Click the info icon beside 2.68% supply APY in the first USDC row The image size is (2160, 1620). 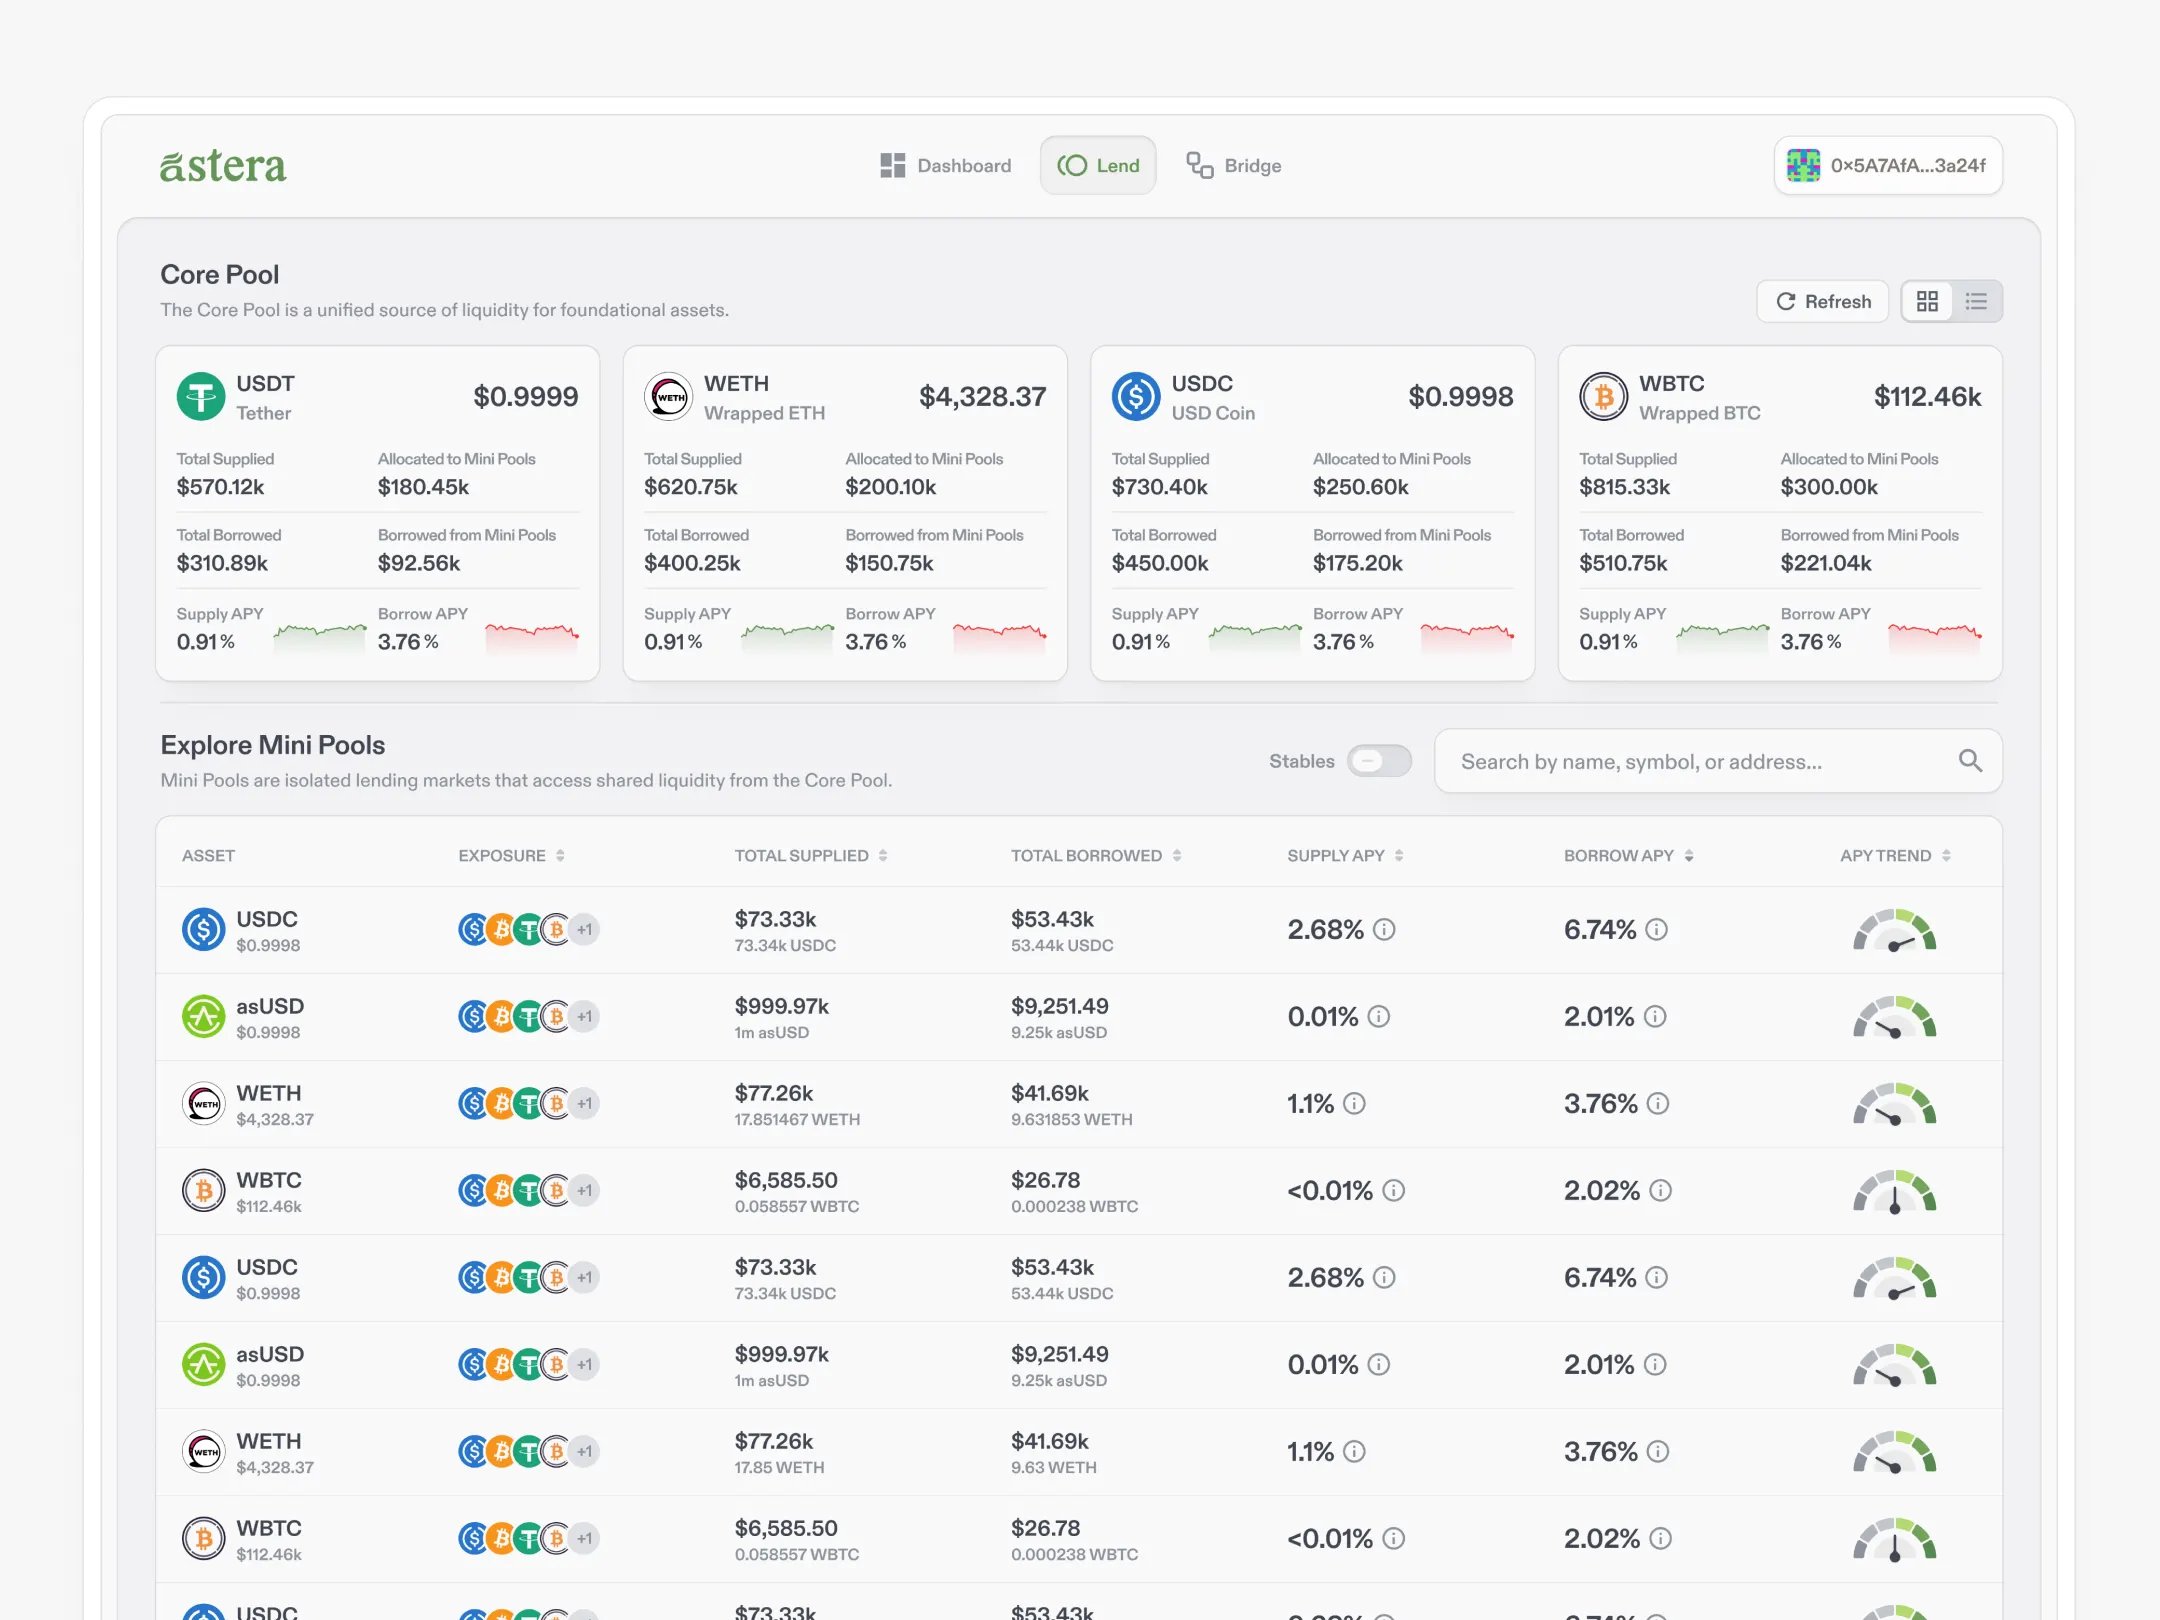coord(1384,930)
